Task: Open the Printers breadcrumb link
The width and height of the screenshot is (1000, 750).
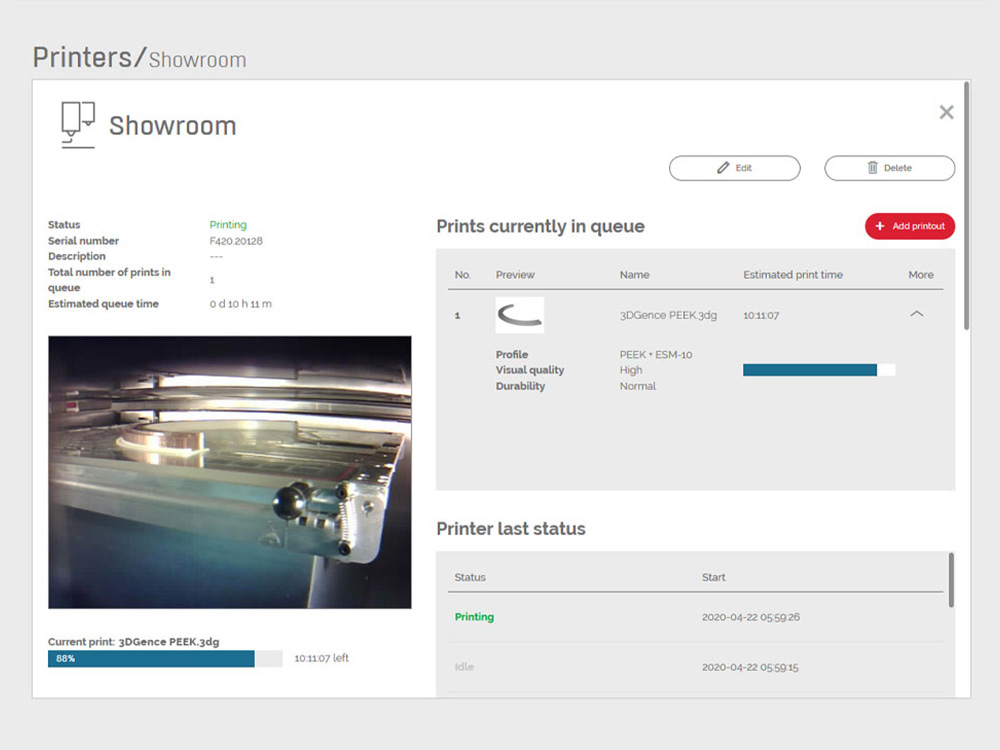Action: pyautogui.click(x=82, y=57)
